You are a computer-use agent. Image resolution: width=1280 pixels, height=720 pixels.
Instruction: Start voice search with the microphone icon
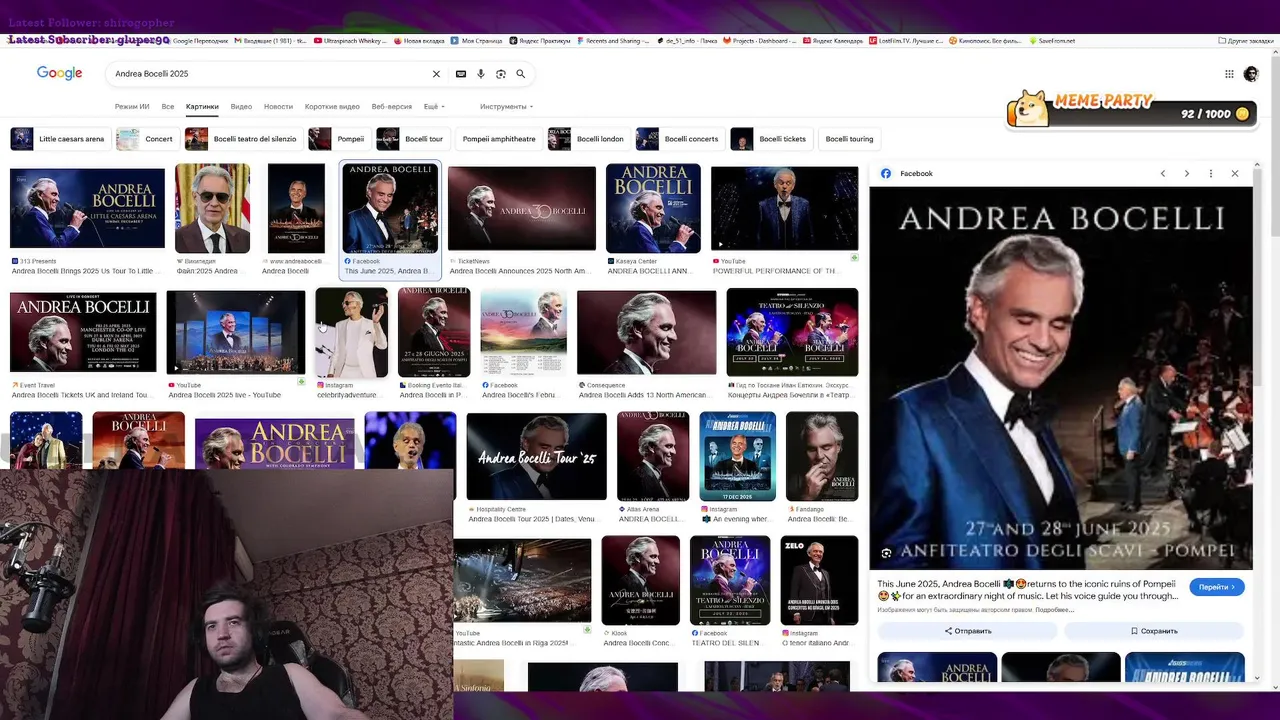(x=481, y=74)
